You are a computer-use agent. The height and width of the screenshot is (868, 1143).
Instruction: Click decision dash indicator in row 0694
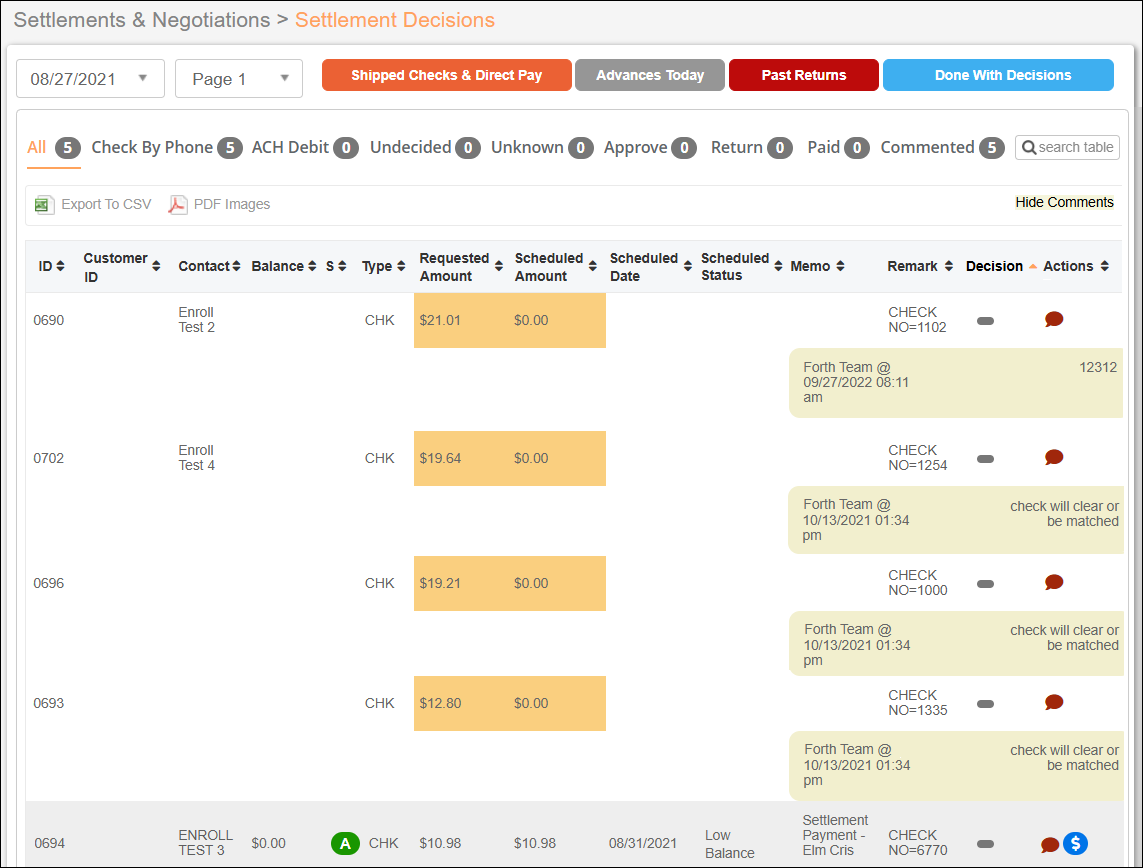(986, 844)
